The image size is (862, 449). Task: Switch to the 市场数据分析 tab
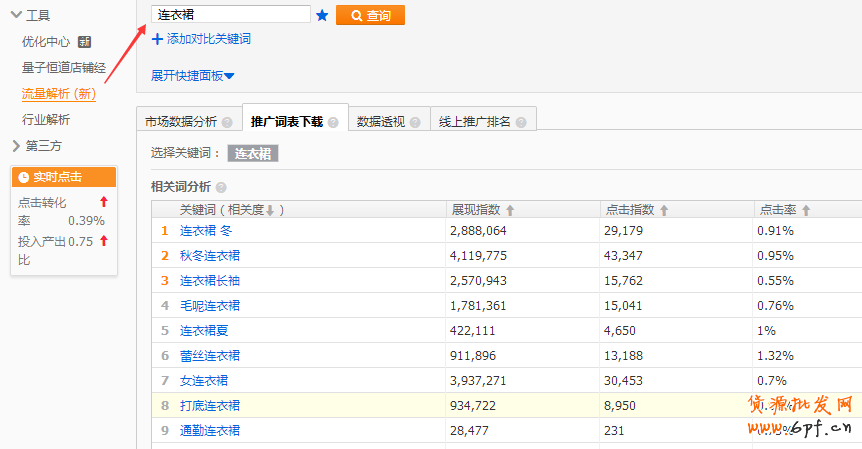tap(181, 122)
